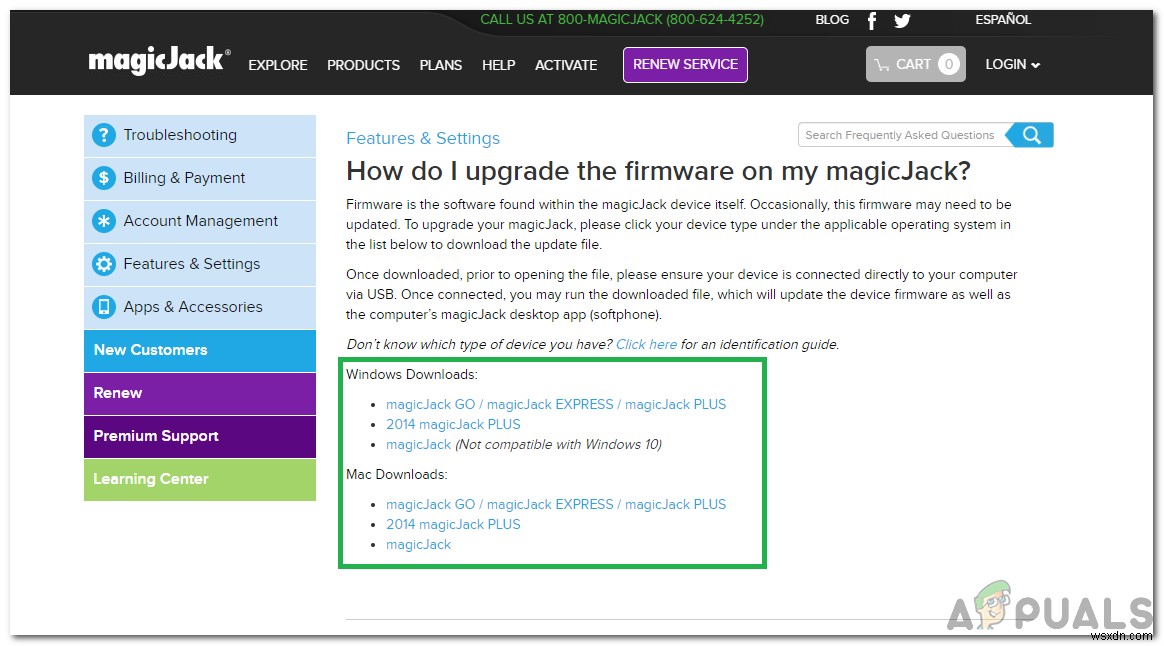This screenshot has width=1164, height=646.
Task: Open the Features & Settings gear icon
Action: click(104, 264)
